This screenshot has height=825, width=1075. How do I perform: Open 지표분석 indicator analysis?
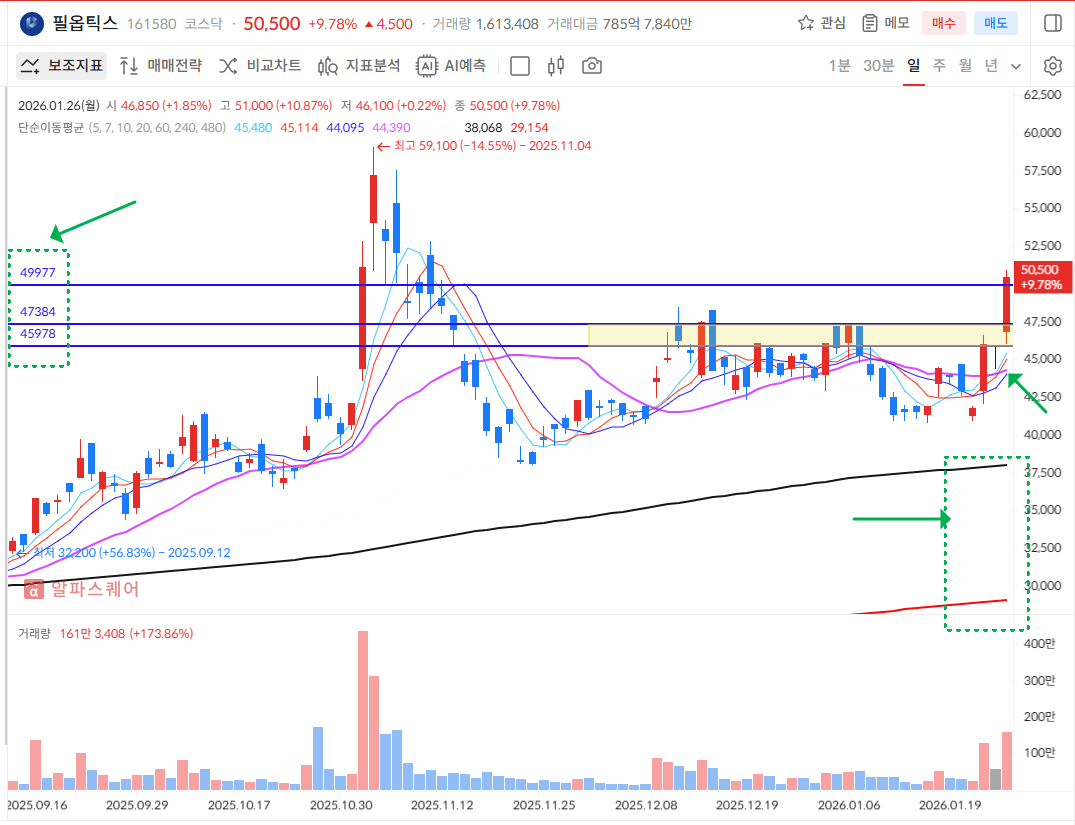(359, 66)
